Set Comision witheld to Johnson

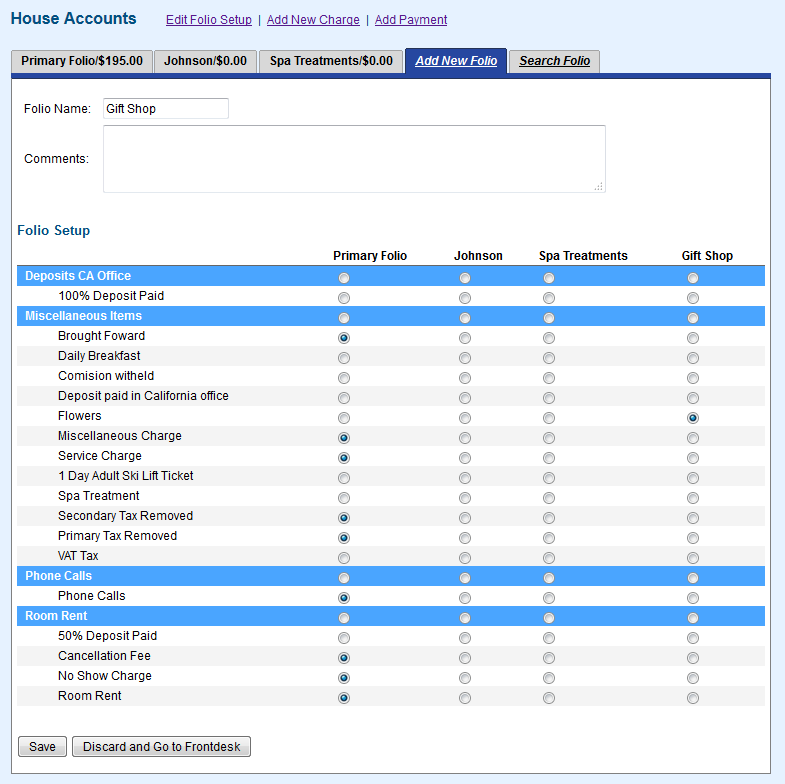tap(465, 378)
